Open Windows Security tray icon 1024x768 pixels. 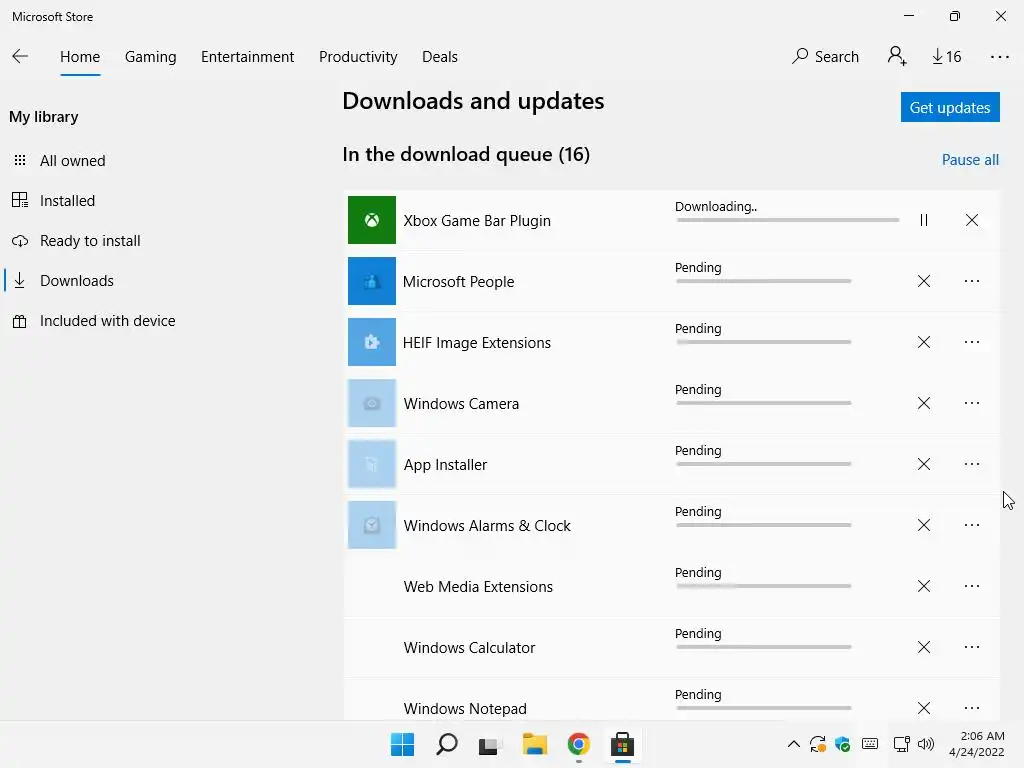click(842, 744)
